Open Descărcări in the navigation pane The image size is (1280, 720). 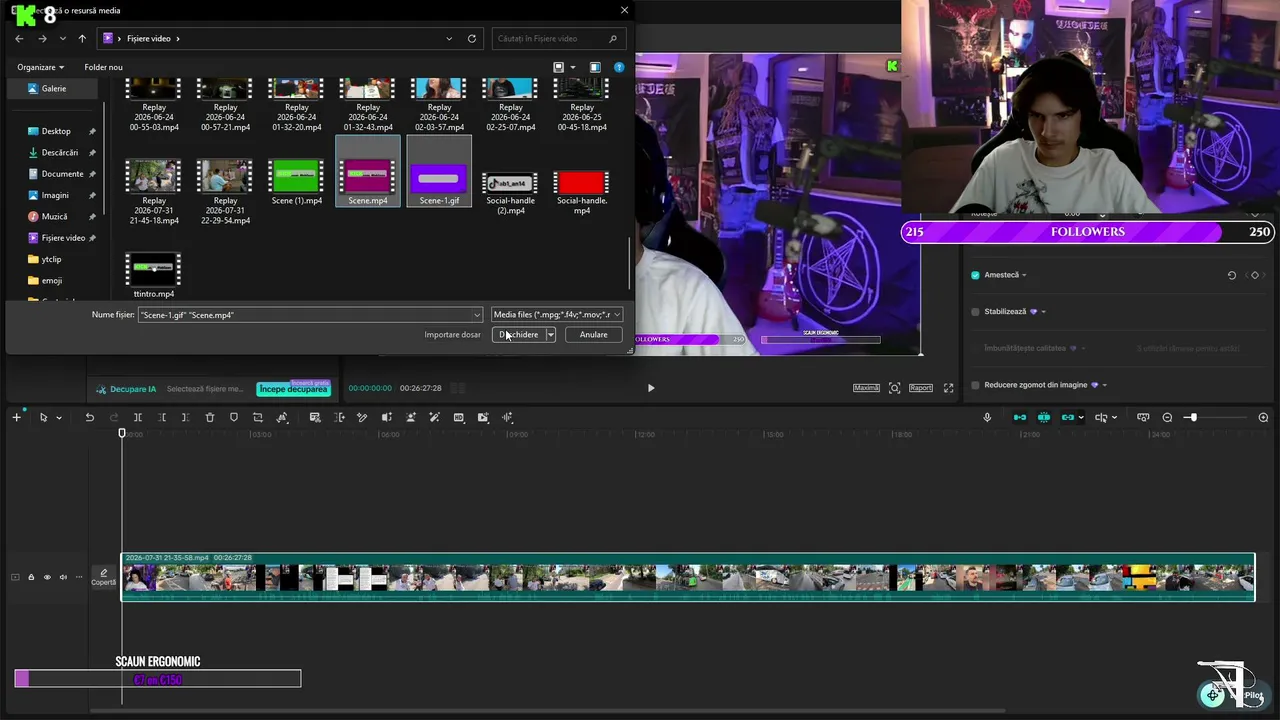(x=59, y=153)
